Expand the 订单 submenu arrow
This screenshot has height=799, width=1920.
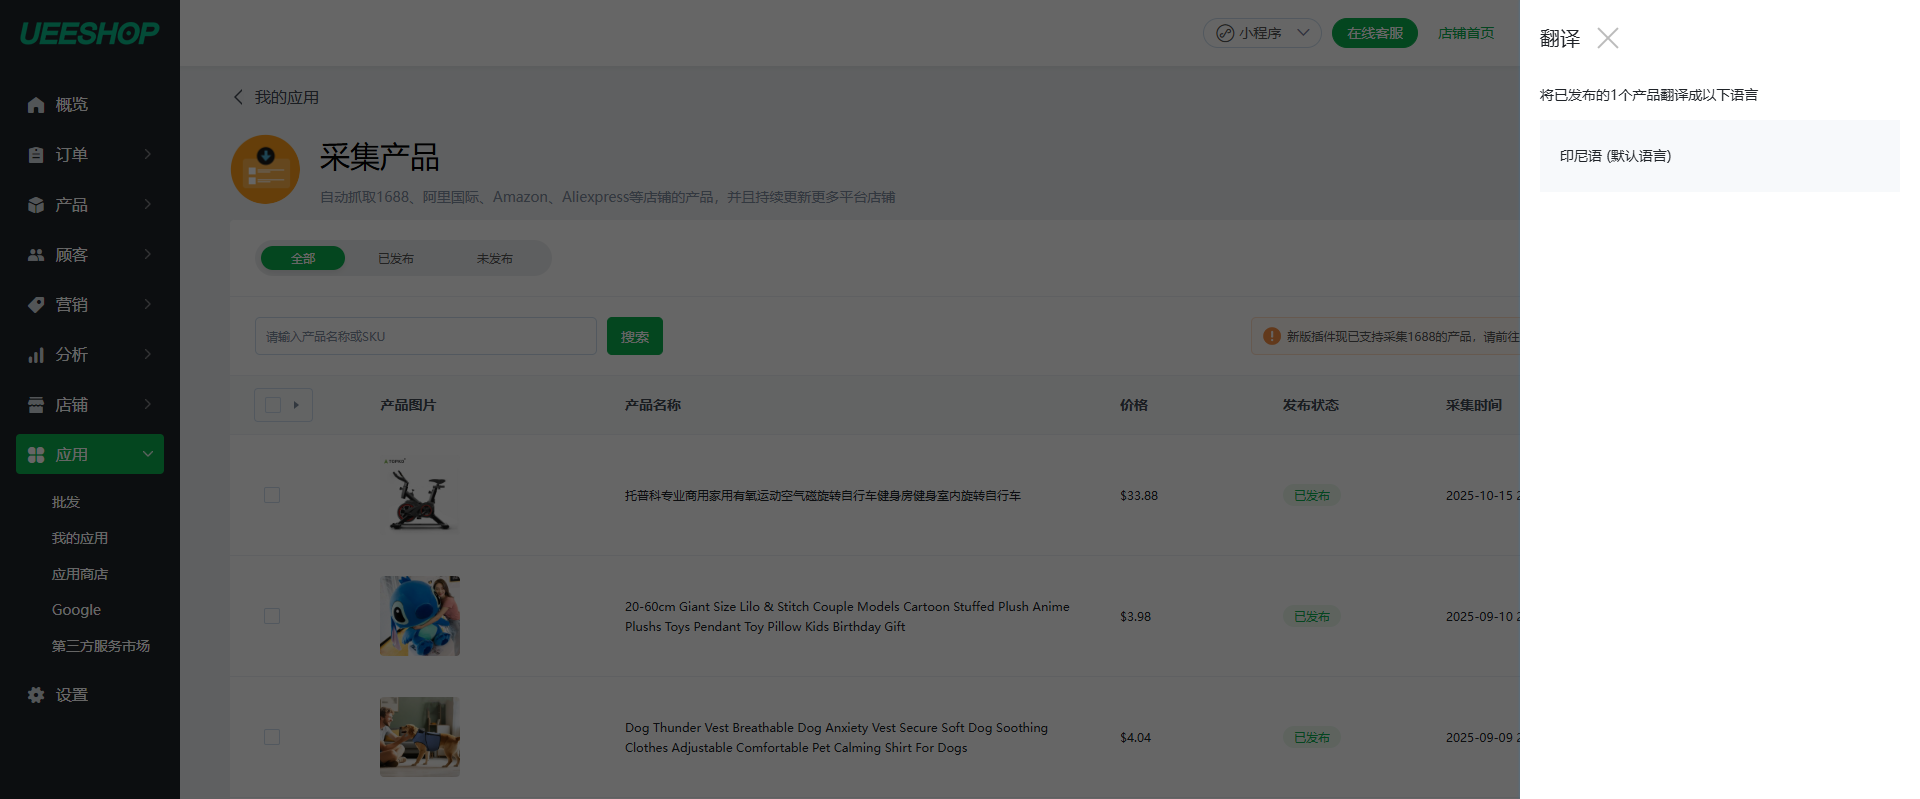tap(148, 154)
